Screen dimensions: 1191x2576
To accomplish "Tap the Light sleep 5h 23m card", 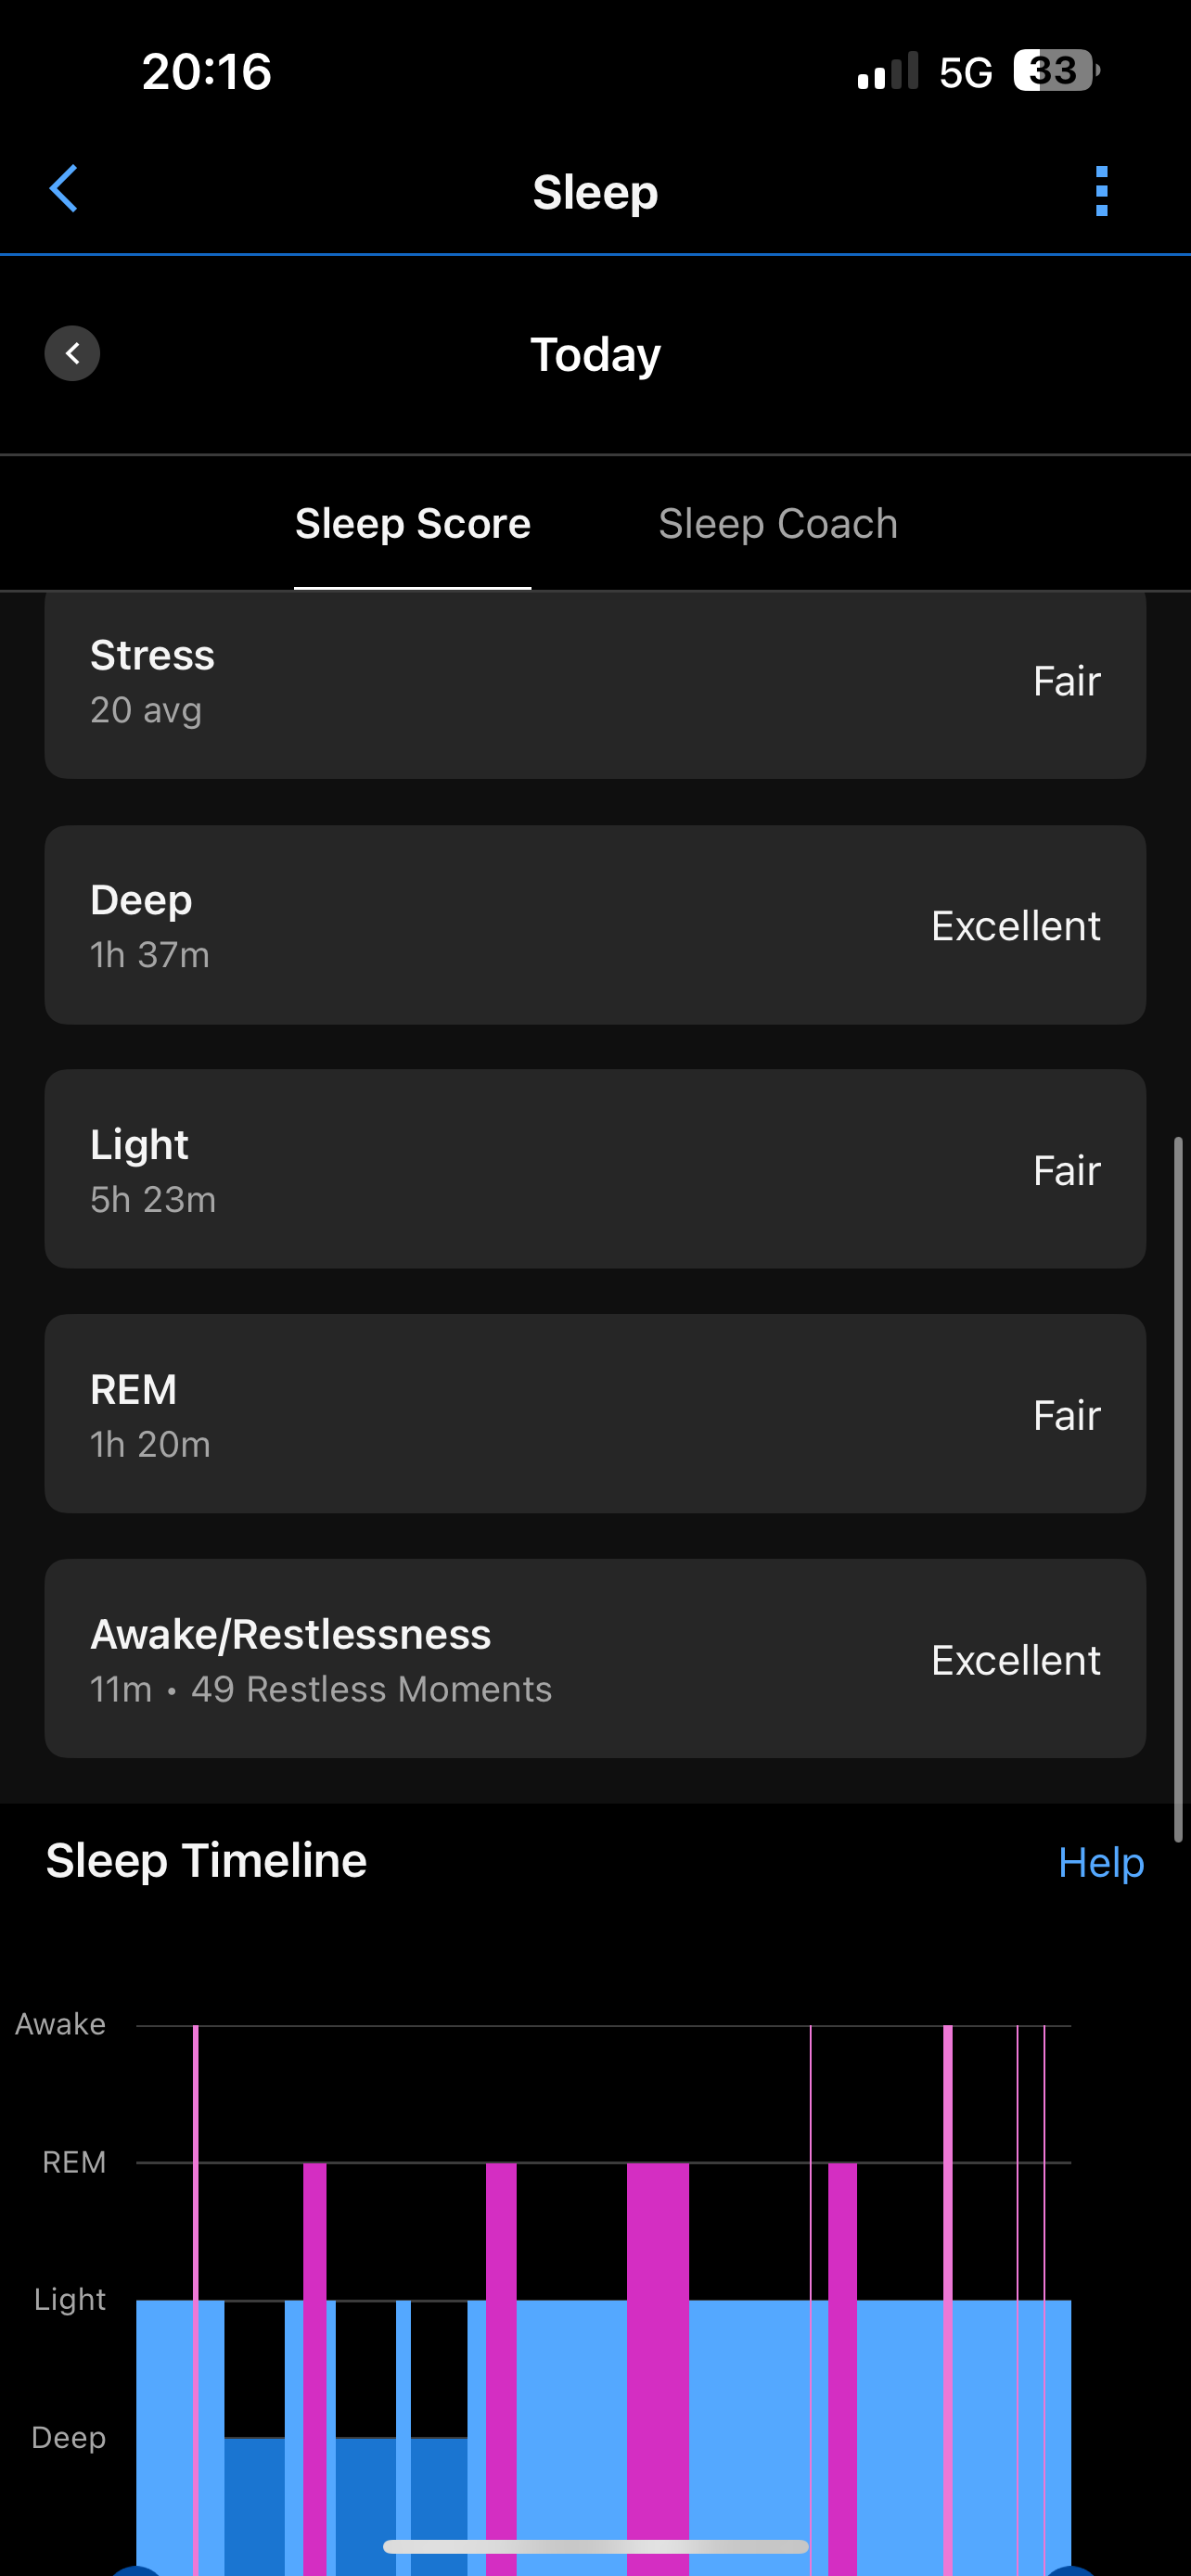I will coord(595,1169).
